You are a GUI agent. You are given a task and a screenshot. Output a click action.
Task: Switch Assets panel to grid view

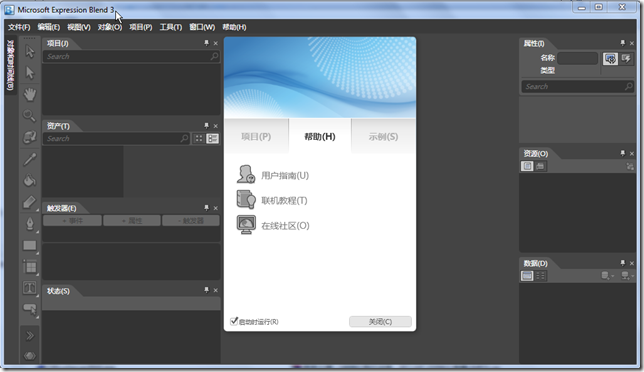[199, 139]
